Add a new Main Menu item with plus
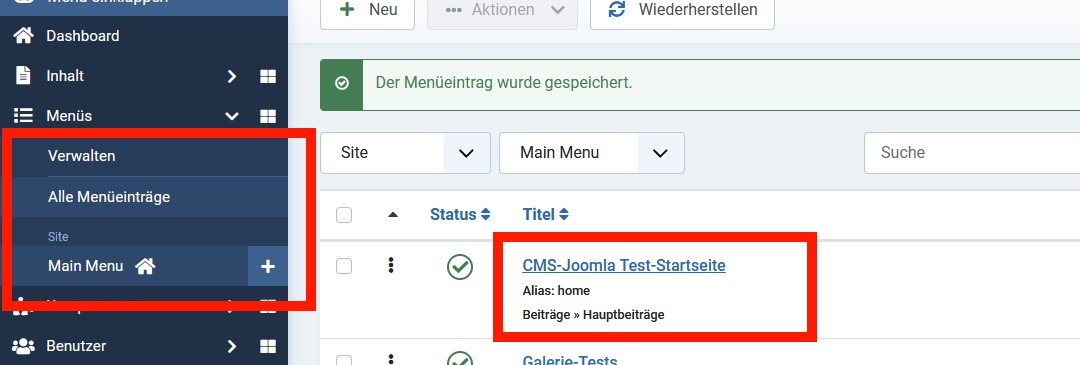Screen dimensions: 1080x365 [268, 267]
